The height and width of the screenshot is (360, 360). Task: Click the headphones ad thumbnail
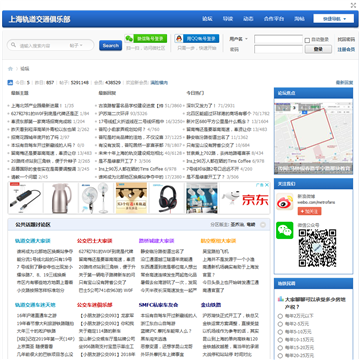tap(167, 198)
